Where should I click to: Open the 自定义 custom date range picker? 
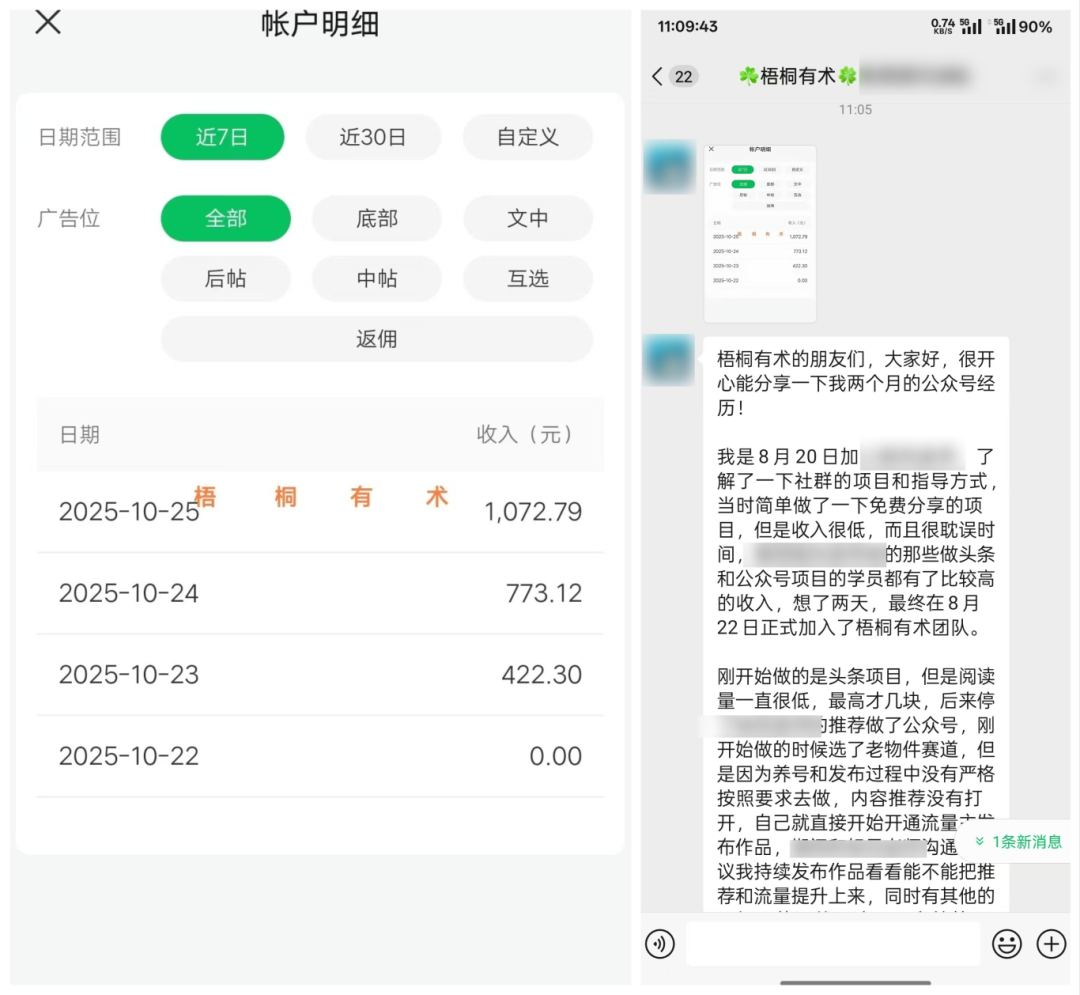pyautogui.click(x=527, y=137)
